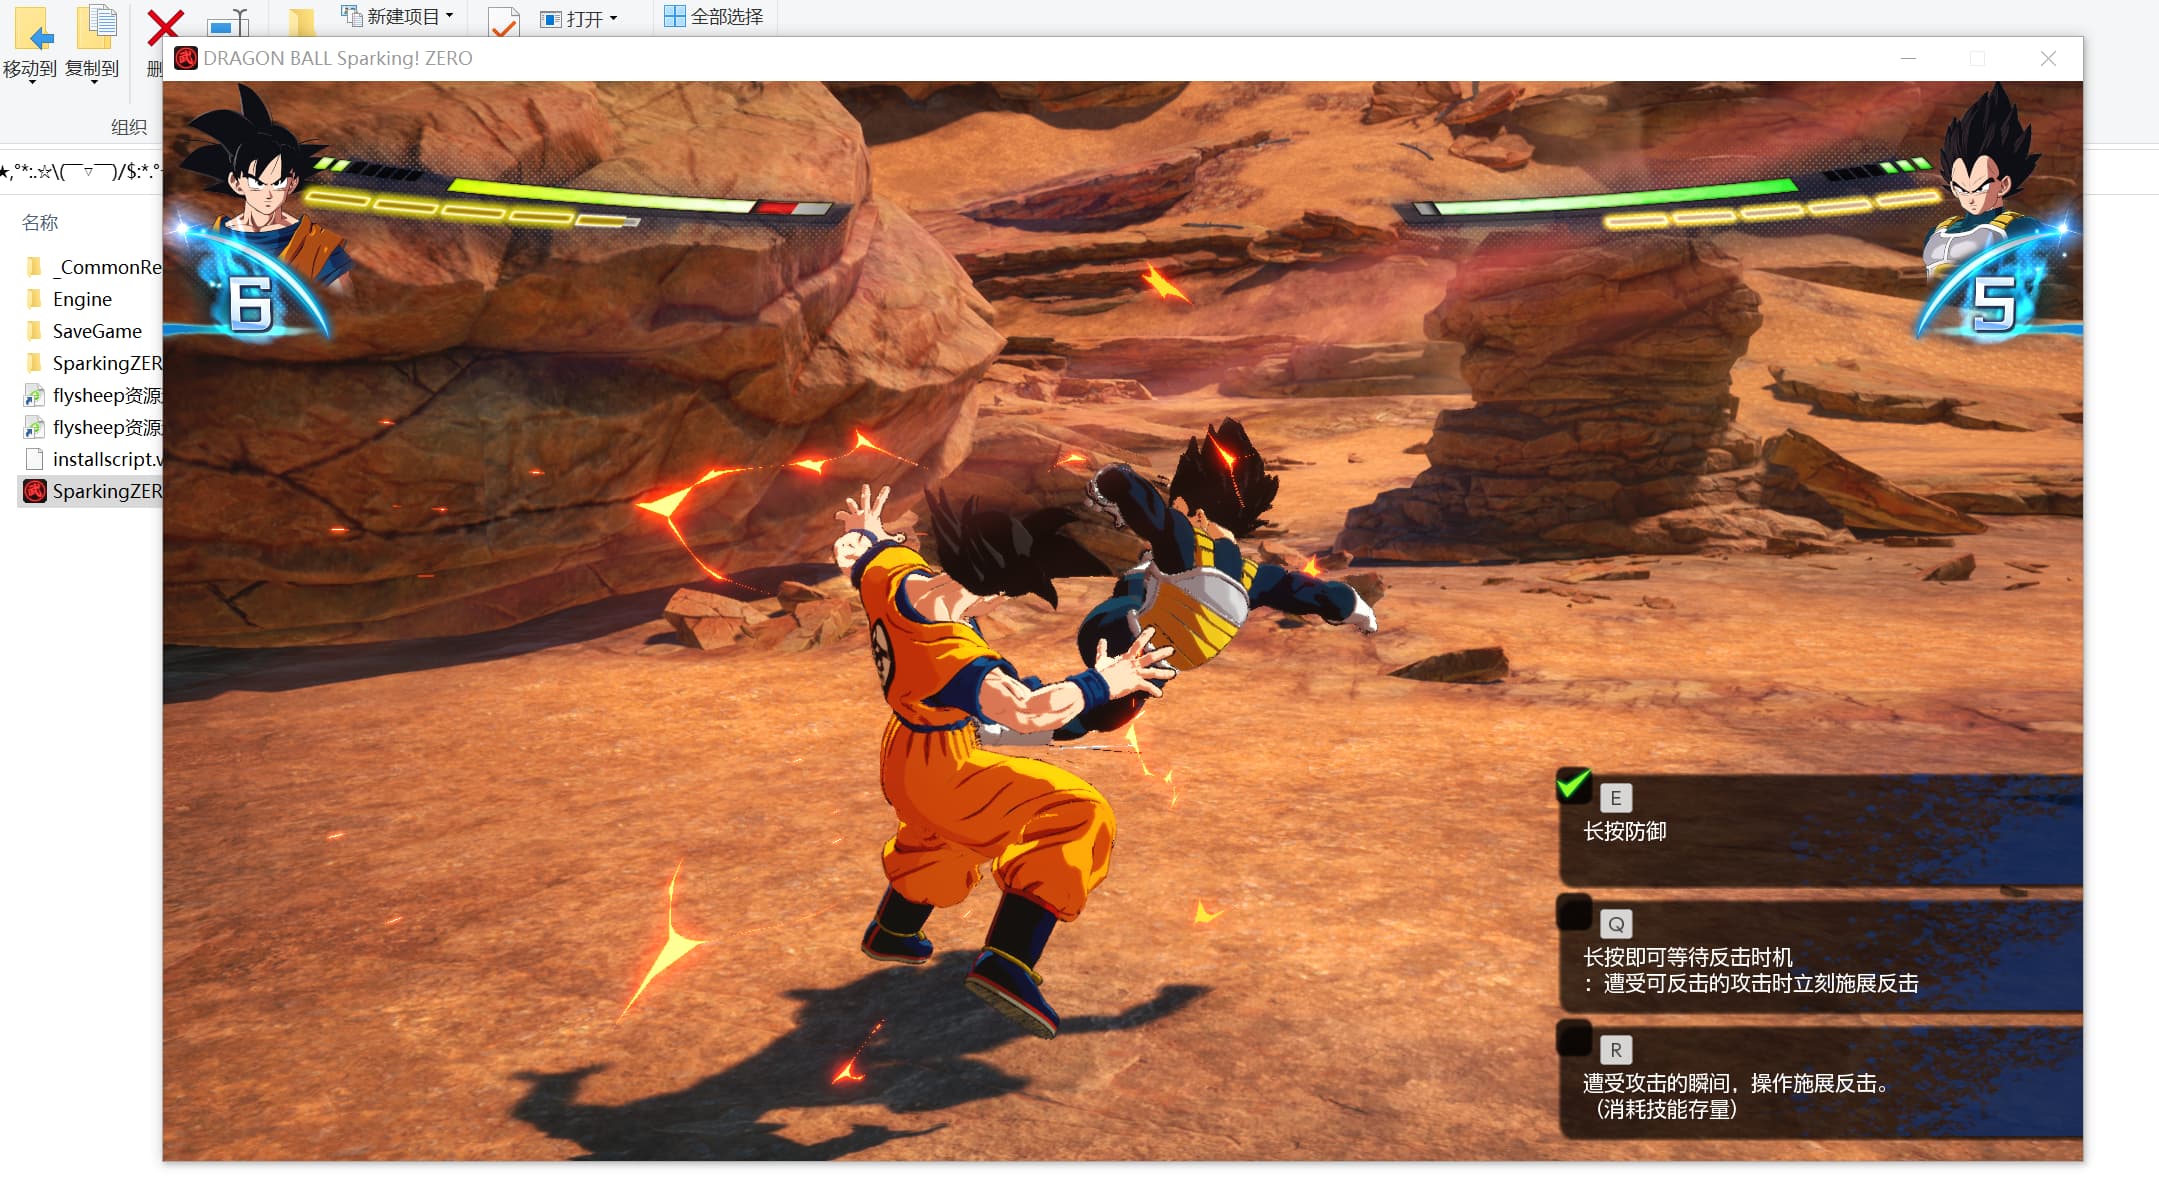Image resolution: width=2159 pixels, height=1189 pixels.
Task: Click the number 6 counter under Goku
Action: tap(250, 303)
